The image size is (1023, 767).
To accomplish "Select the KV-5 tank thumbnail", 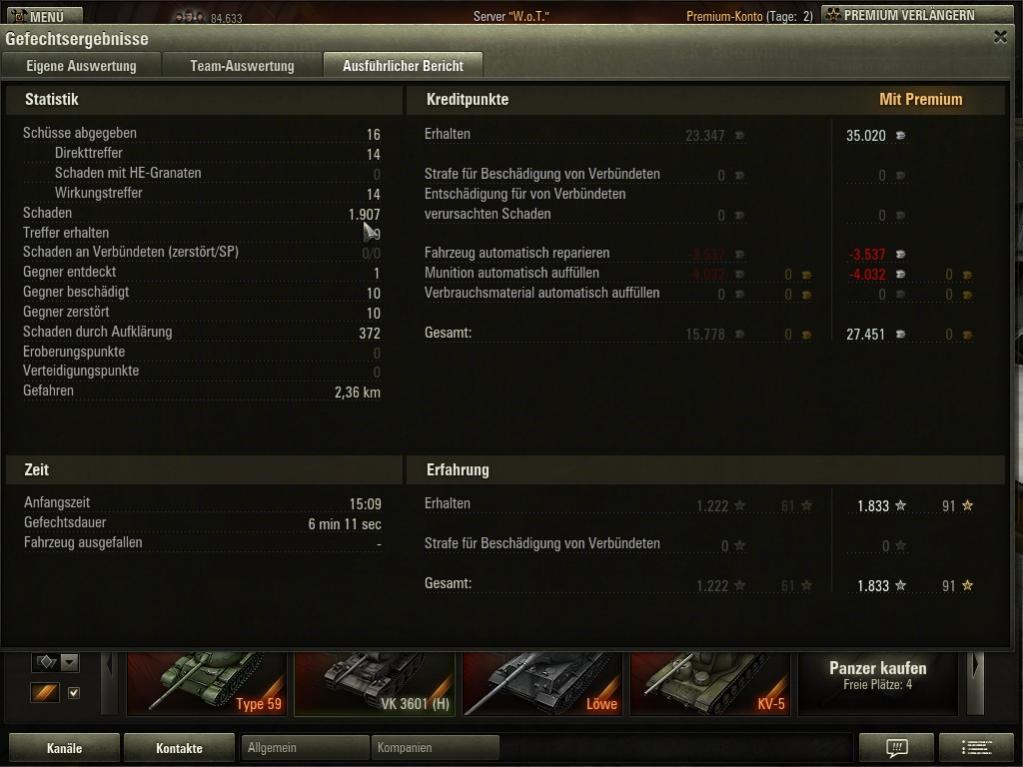I will point(710,682).
